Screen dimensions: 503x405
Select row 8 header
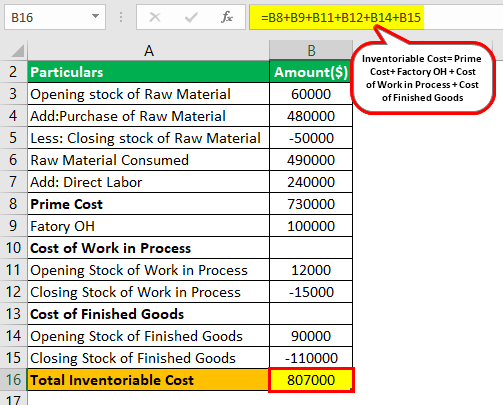click(x=13, y=204)
